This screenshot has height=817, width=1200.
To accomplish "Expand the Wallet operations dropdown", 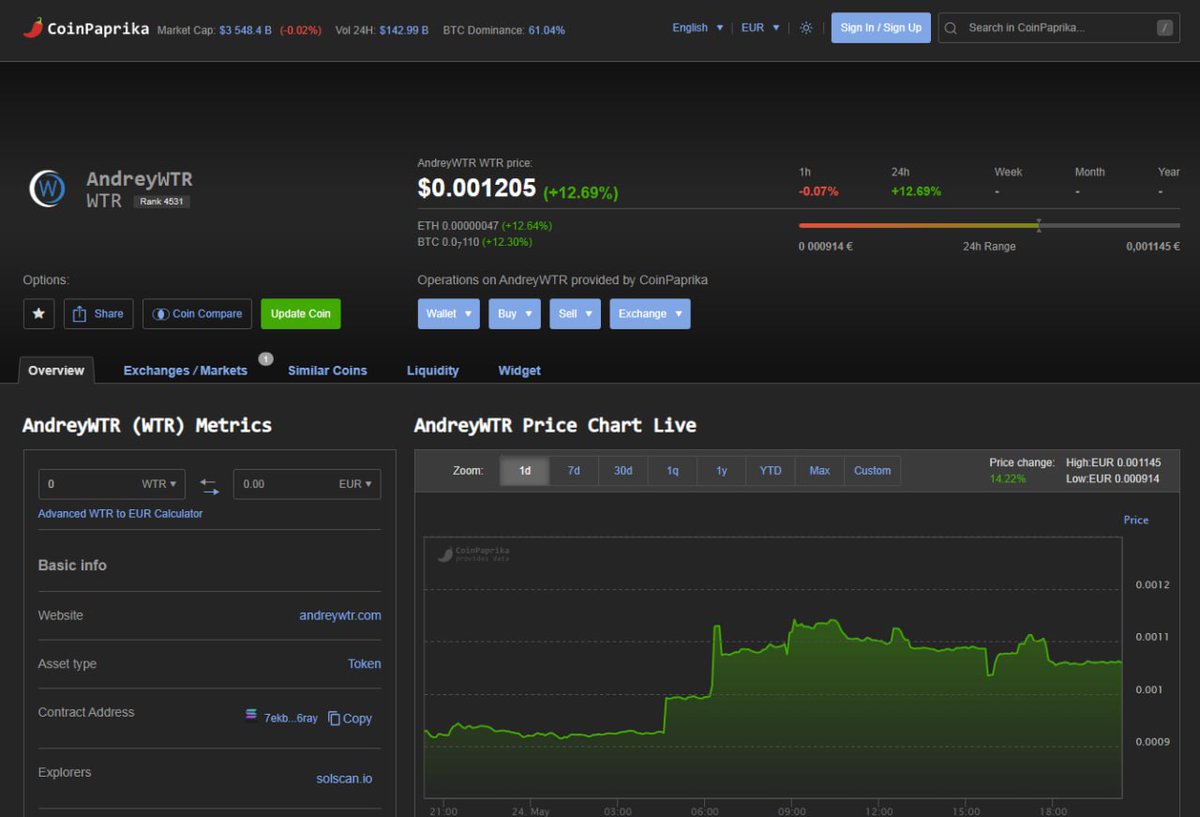I will (449, 314).
